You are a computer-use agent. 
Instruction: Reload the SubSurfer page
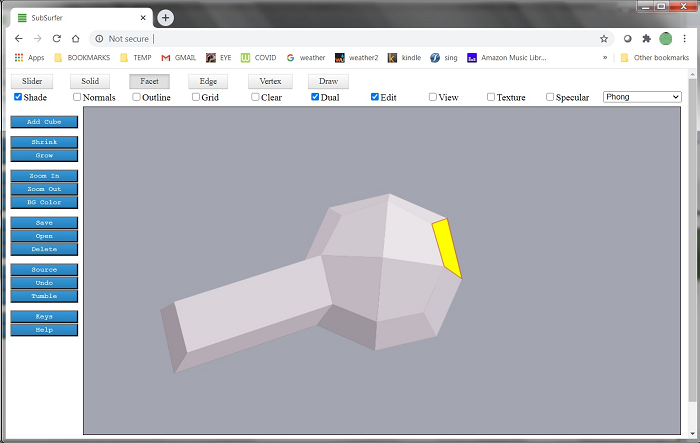[x=57, y=39]
